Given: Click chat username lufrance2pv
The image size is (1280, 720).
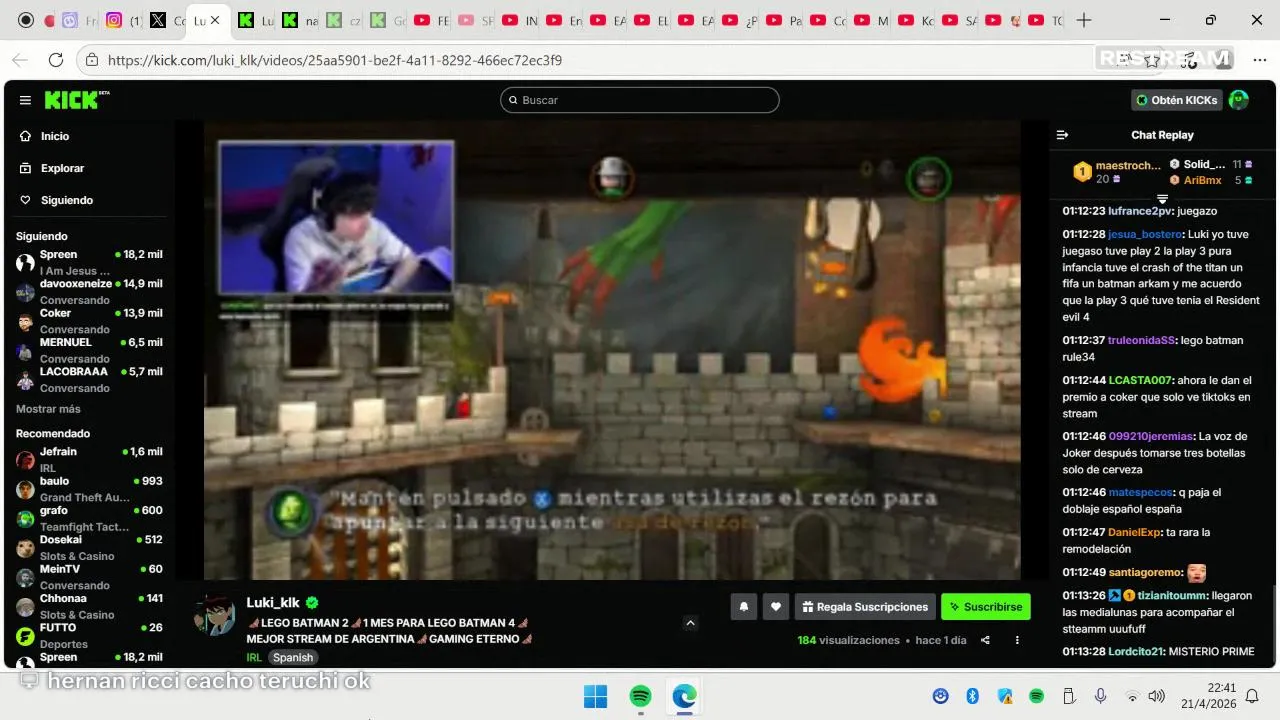Looking at the screenshot, I should (1140, 211).
